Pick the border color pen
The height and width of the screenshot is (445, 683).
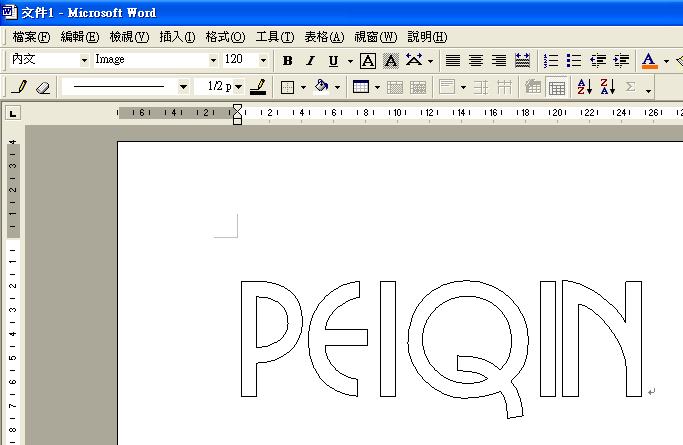[x=258, y=87]
